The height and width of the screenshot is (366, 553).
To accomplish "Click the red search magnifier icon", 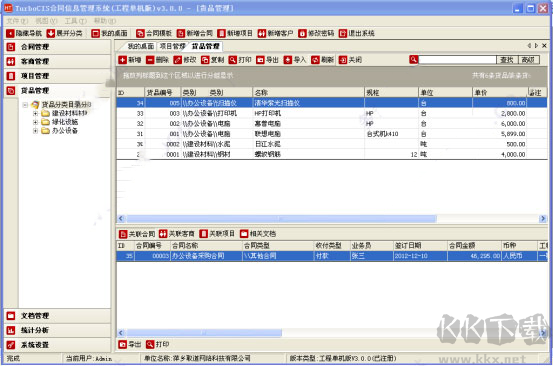I will point(413,60).
